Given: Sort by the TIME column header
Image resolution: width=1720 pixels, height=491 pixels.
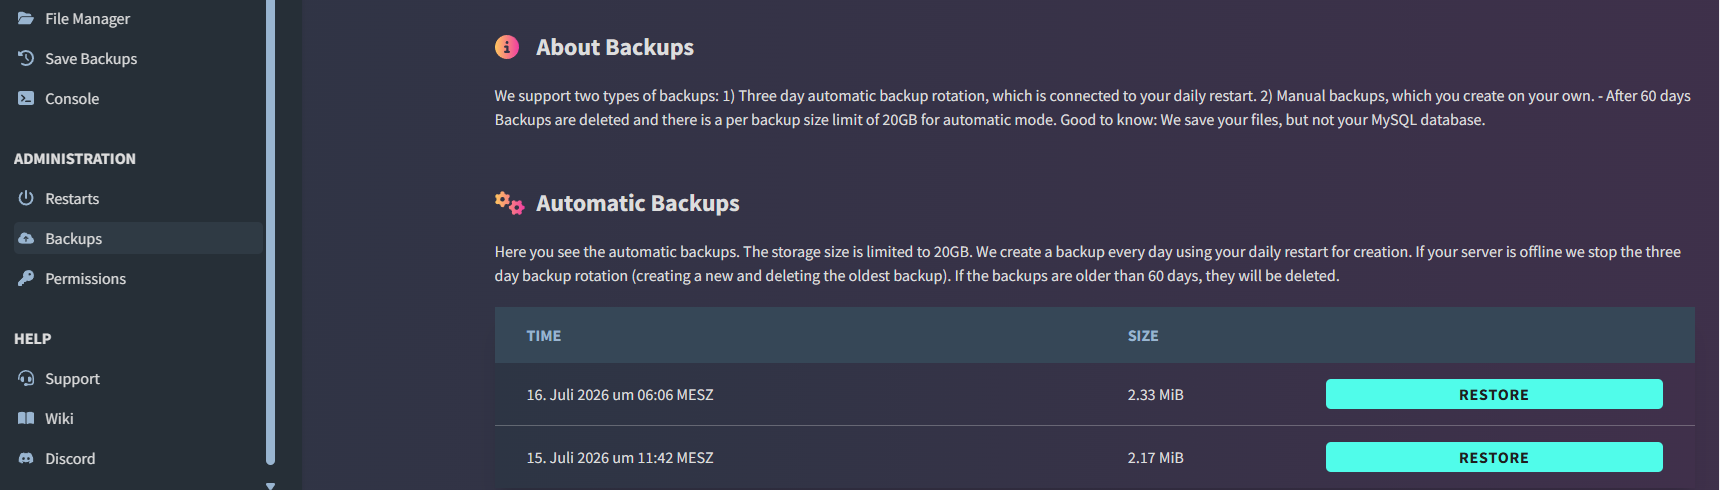Looking at the screenshot, I should click(x=544, y=336).
